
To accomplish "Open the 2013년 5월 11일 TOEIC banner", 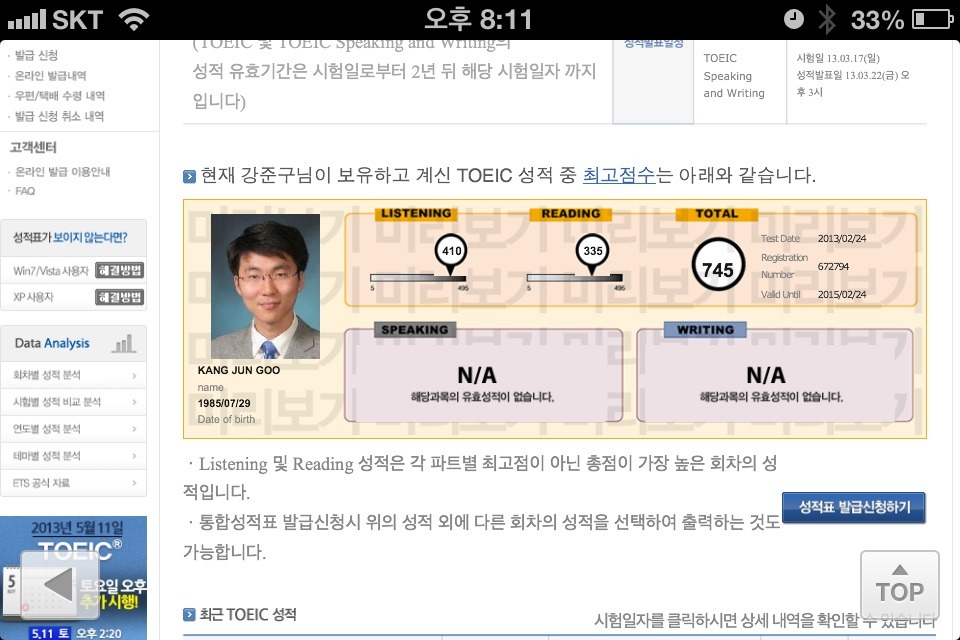I will point(73,578).
